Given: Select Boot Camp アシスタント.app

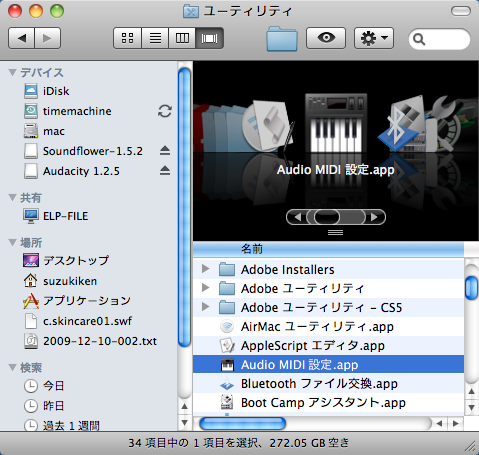Looking at the screenshot, I should click(x=328, y=403).
